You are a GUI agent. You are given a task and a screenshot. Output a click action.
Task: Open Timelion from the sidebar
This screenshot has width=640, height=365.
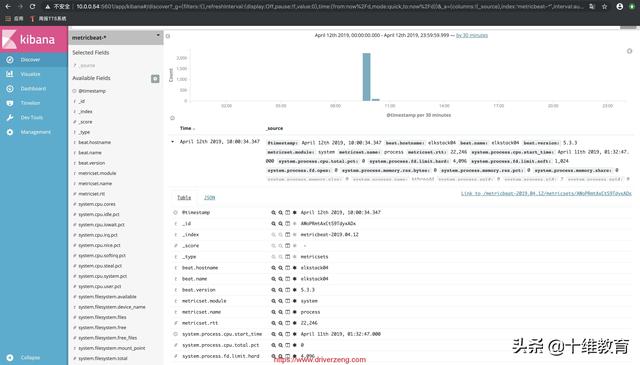(33, 103)
